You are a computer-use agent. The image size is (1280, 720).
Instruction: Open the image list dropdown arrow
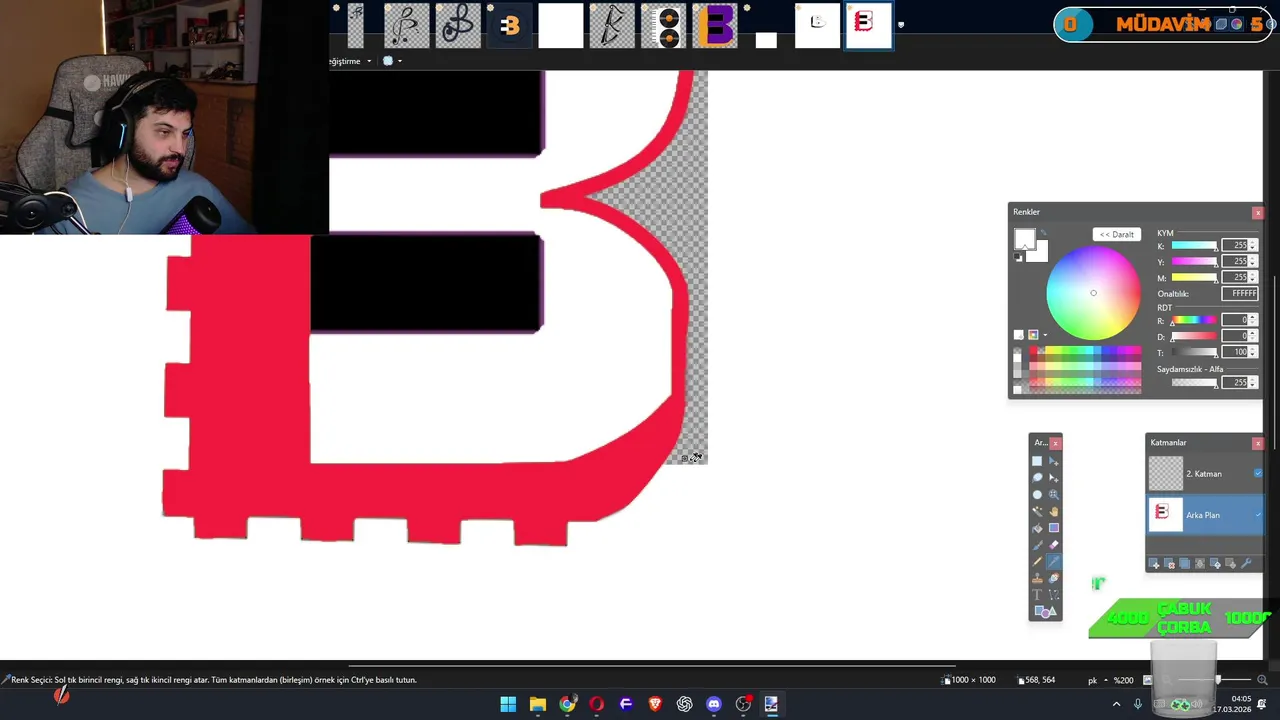coord(901,25)
